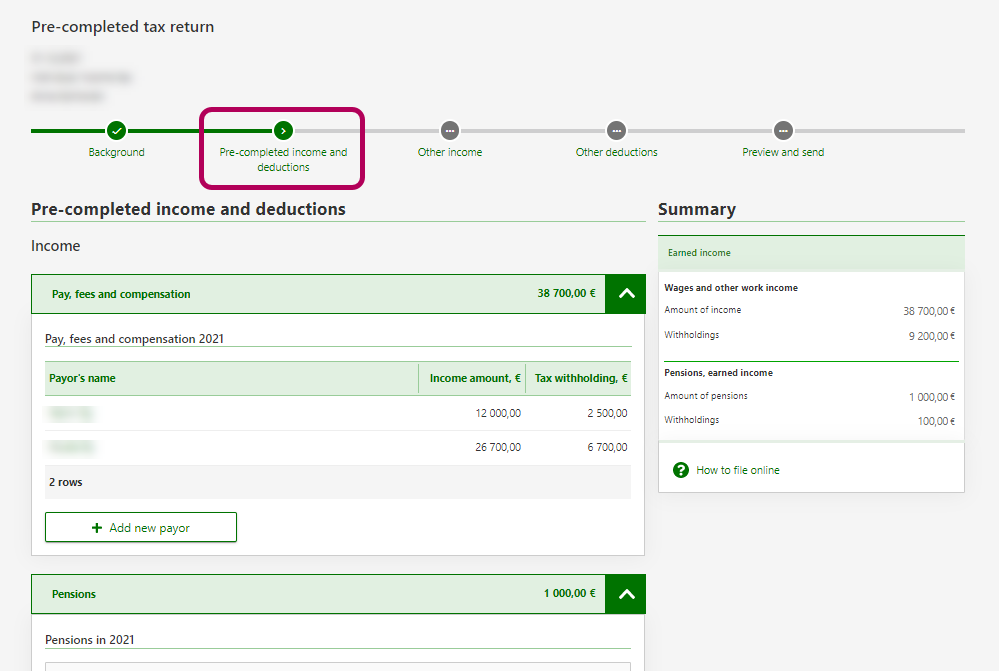Open the Other deductions step label
The width and height of the screenshot is (999, 671).
click(x=616, y=153)
